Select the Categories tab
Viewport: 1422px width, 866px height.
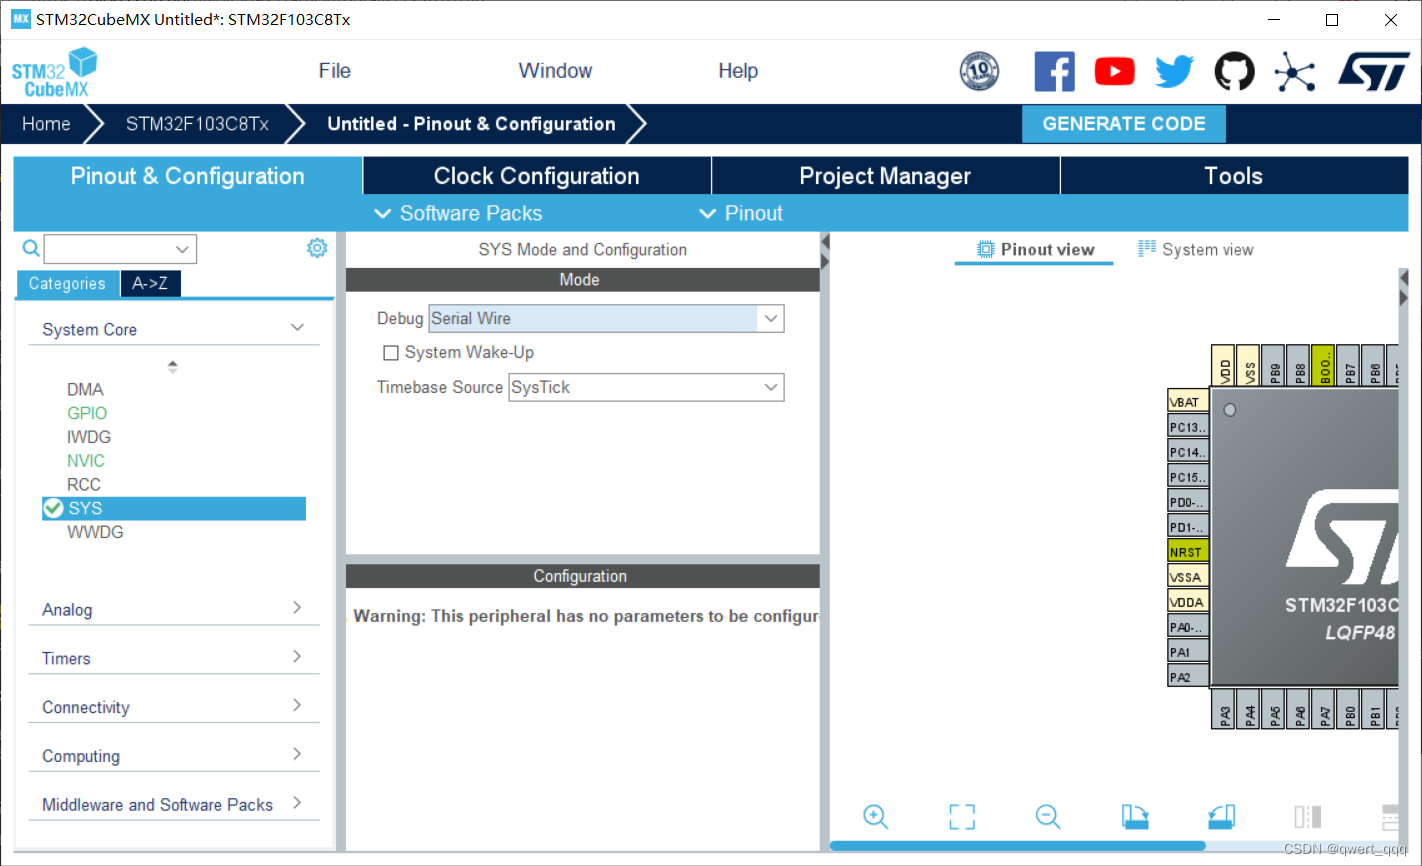(67, 284)
